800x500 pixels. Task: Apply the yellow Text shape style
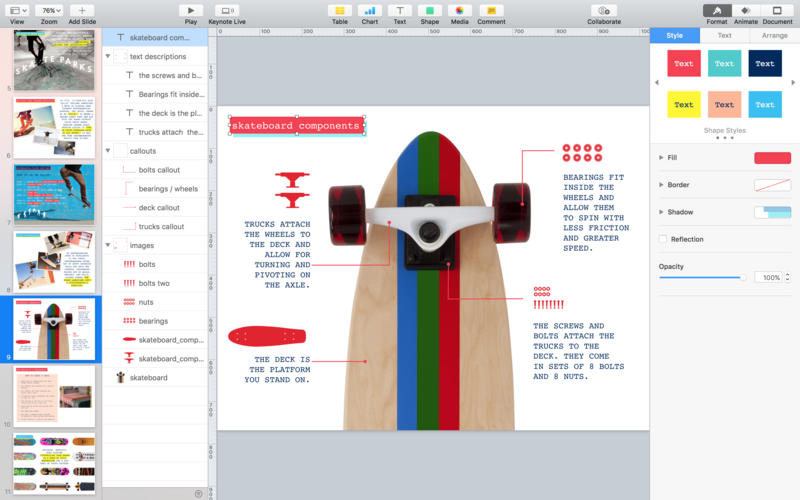coord(684,104)
